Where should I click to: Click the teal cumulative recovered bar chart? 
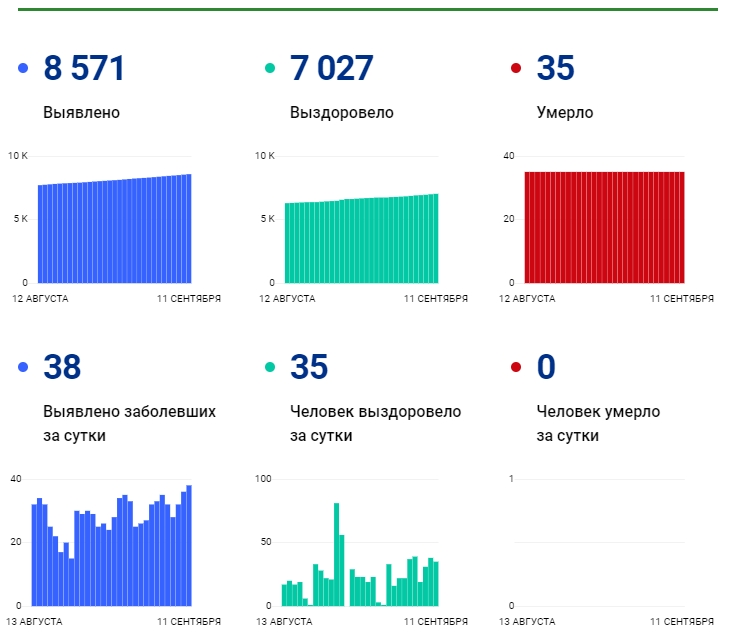click(361, 238)
